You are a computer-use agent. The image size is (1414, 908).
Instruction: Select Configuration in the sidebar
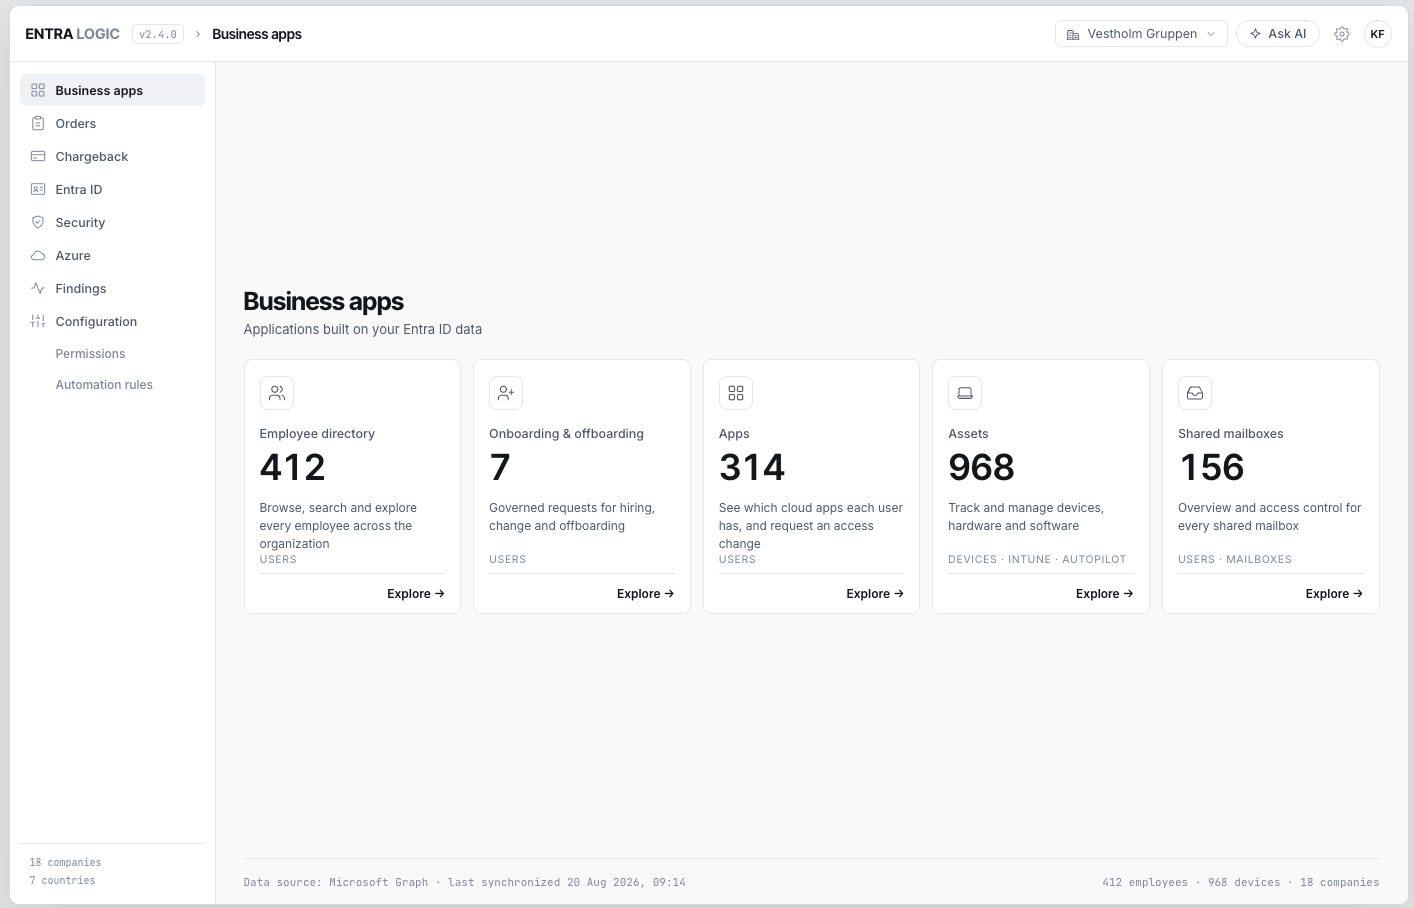click(x=112, y=321)
